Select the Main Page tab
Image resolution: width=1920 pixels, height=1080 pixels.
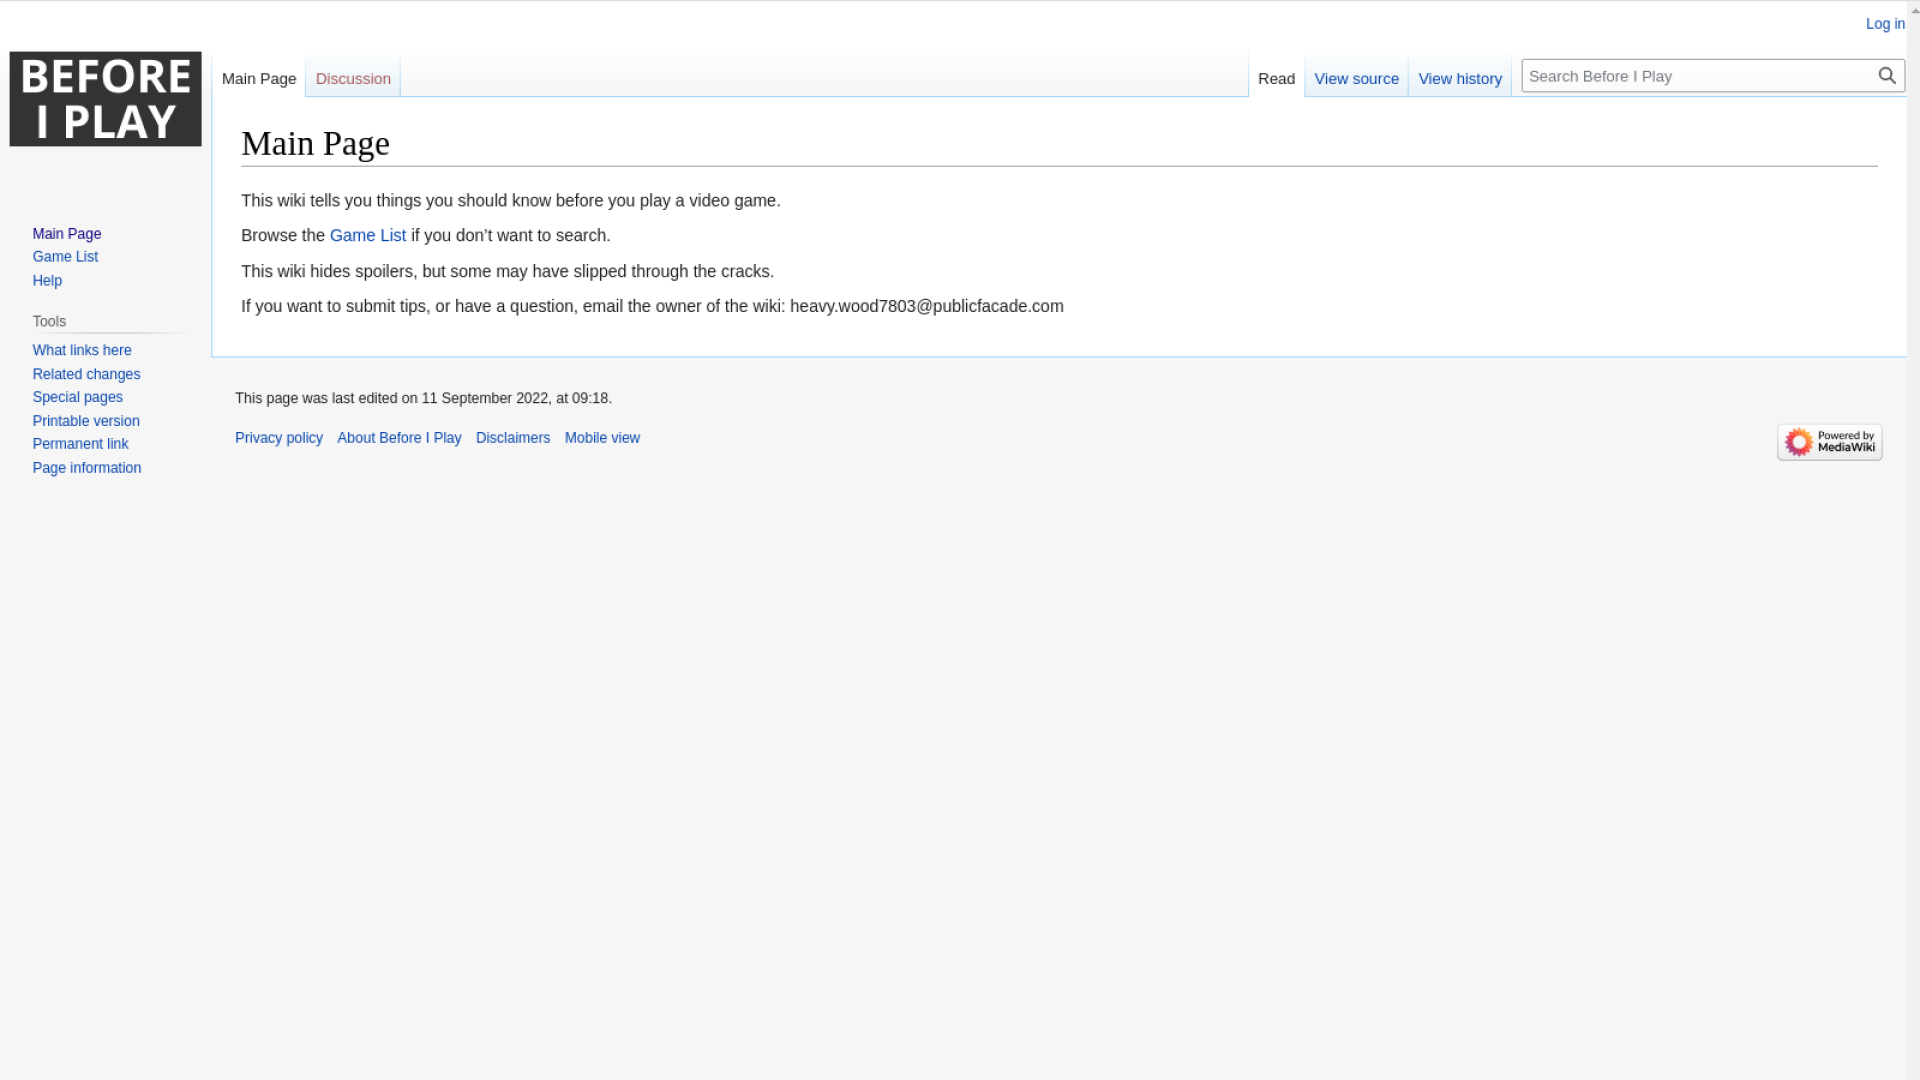pyautogui.click(x=259, y=78)
